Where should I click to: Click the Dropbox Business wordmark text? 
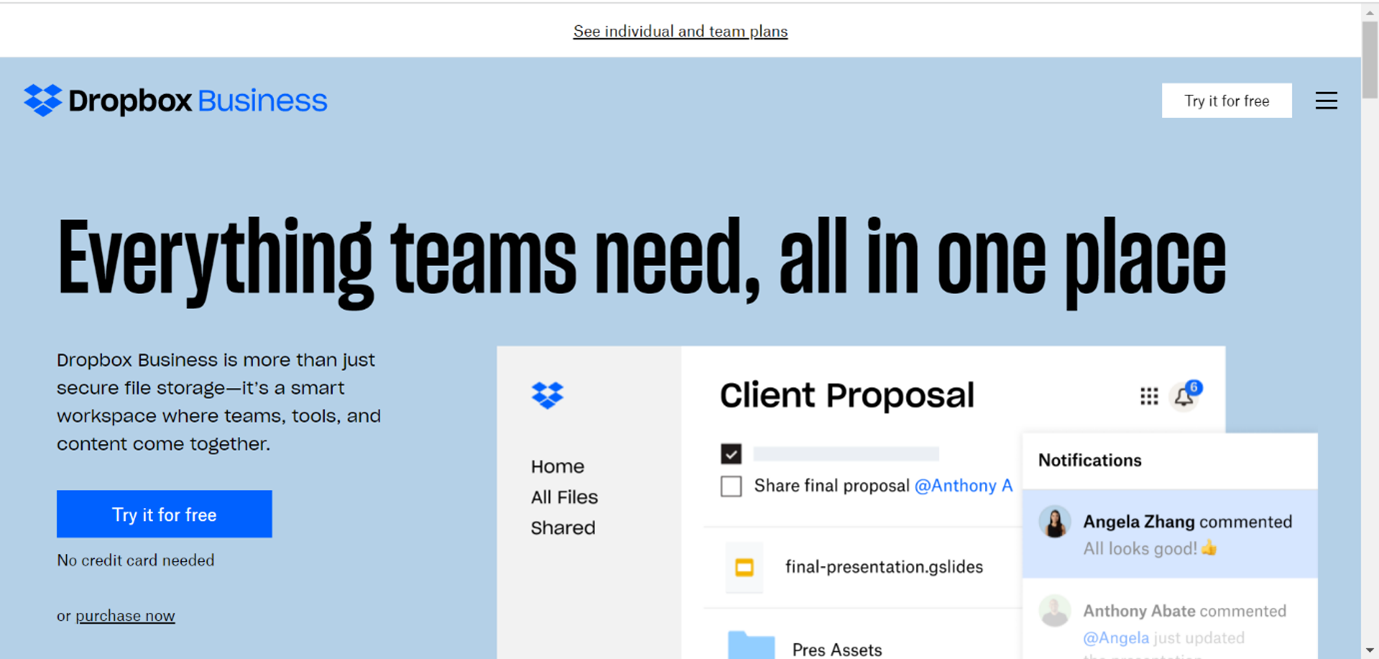tap(198, 101)
